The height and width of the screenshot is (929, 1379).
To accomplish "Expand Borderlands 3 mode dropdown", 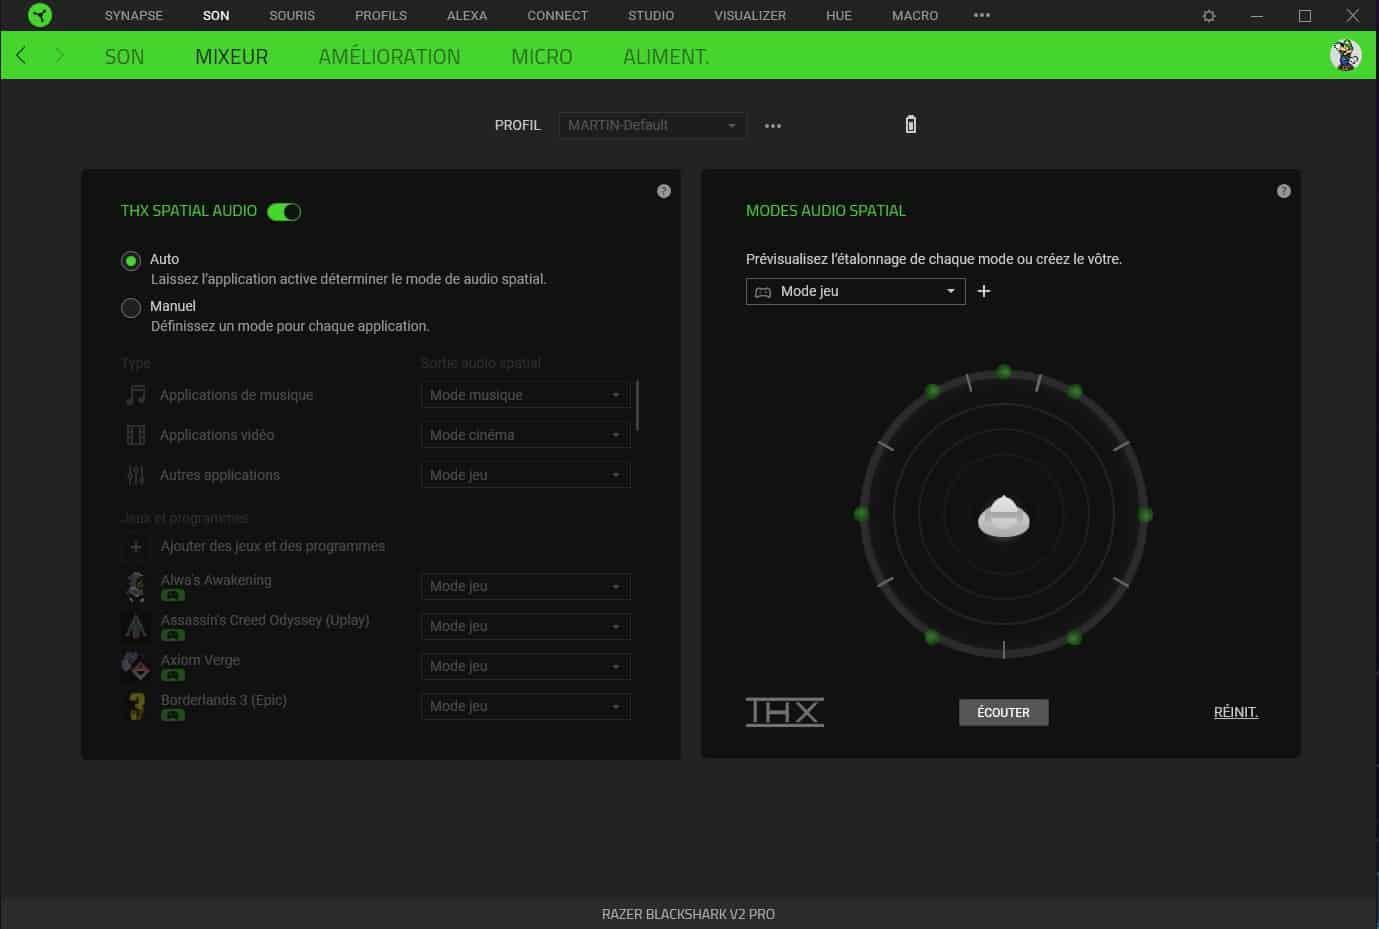I will point(526,706).
